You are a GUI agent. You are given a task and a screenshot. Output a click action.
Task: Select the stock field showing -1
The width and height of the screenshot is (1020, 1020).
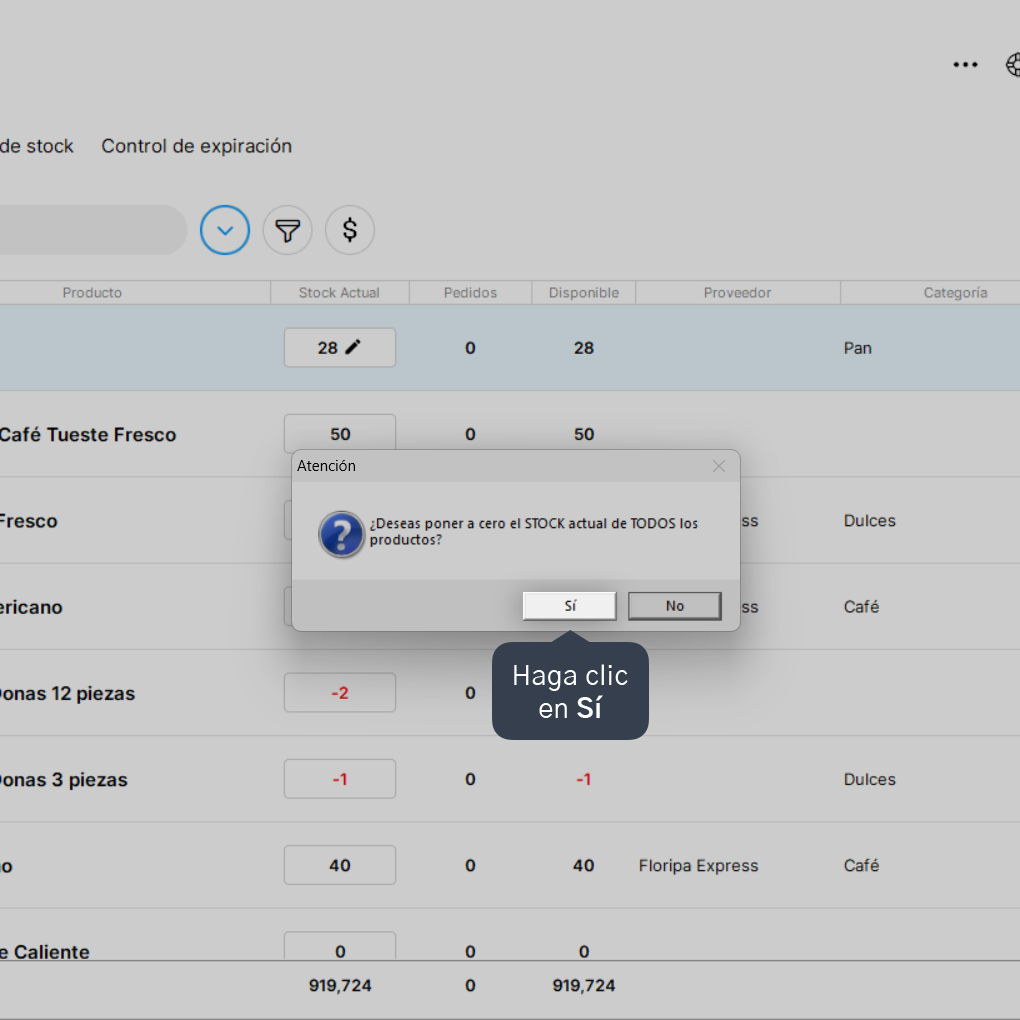(340, 779)
